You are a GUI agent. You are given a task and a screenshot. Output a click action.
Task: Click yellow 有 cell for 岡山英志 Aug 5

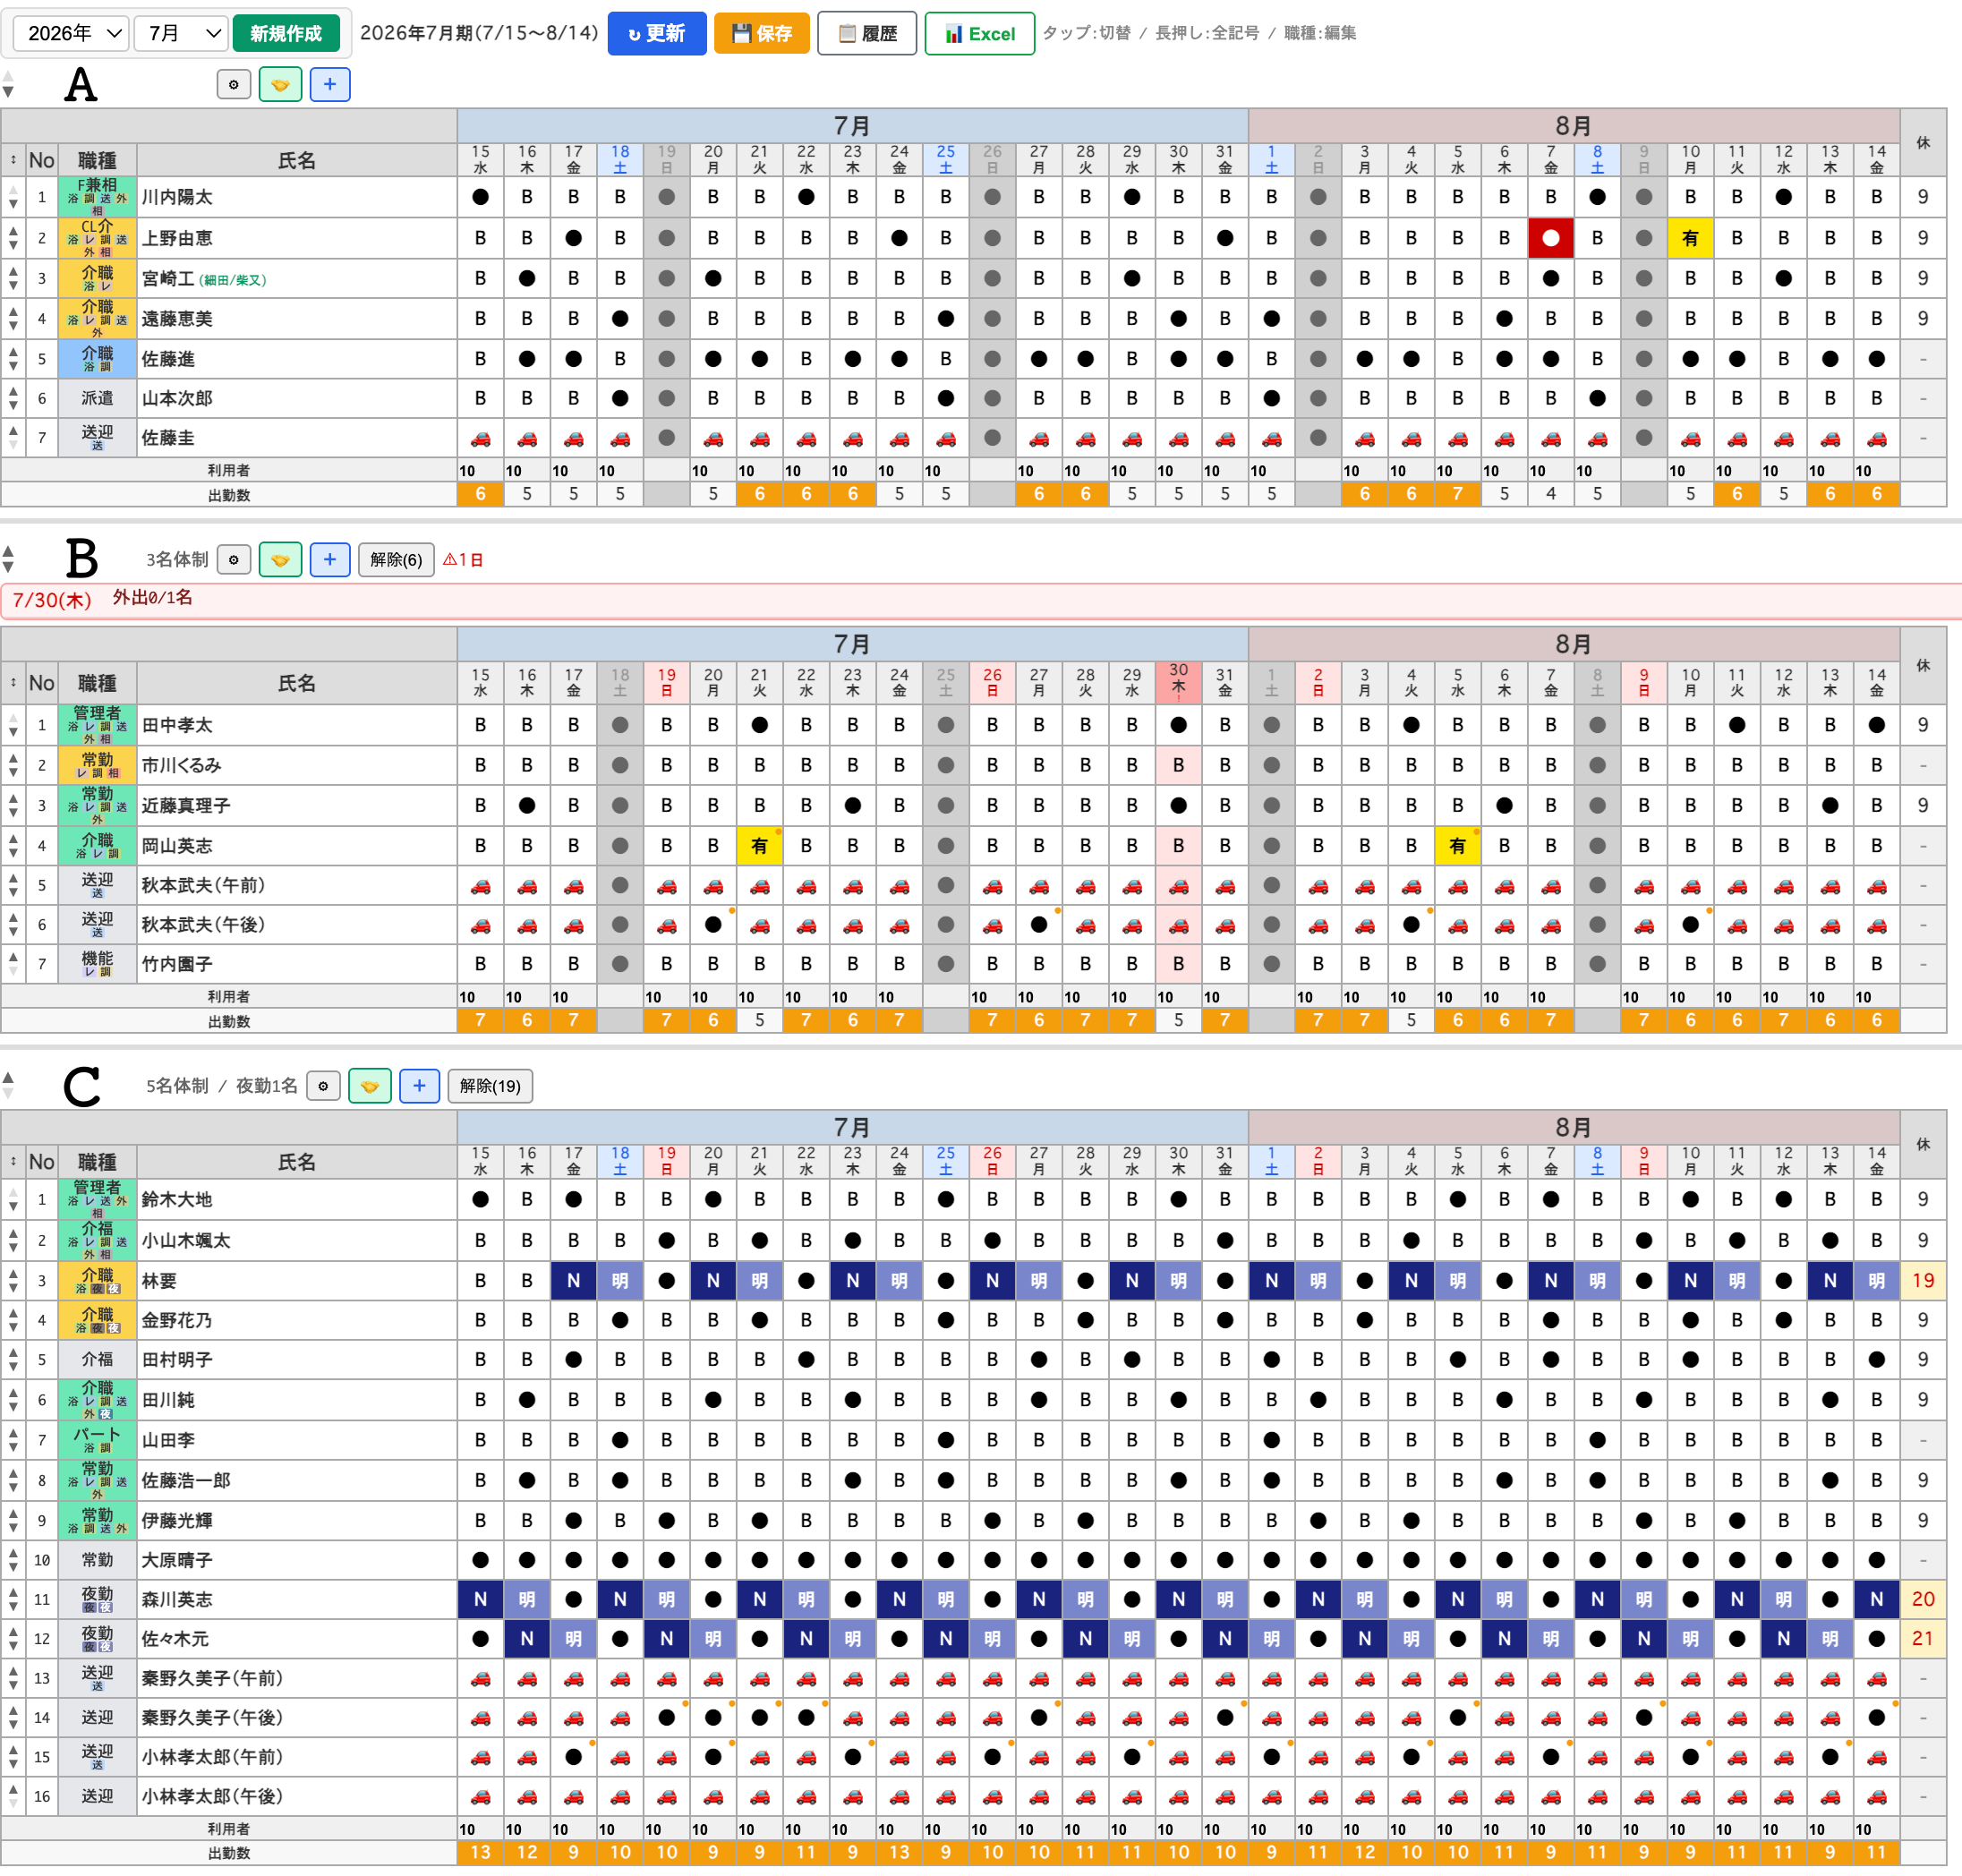pyautogui.click(x=1458, y=846)
